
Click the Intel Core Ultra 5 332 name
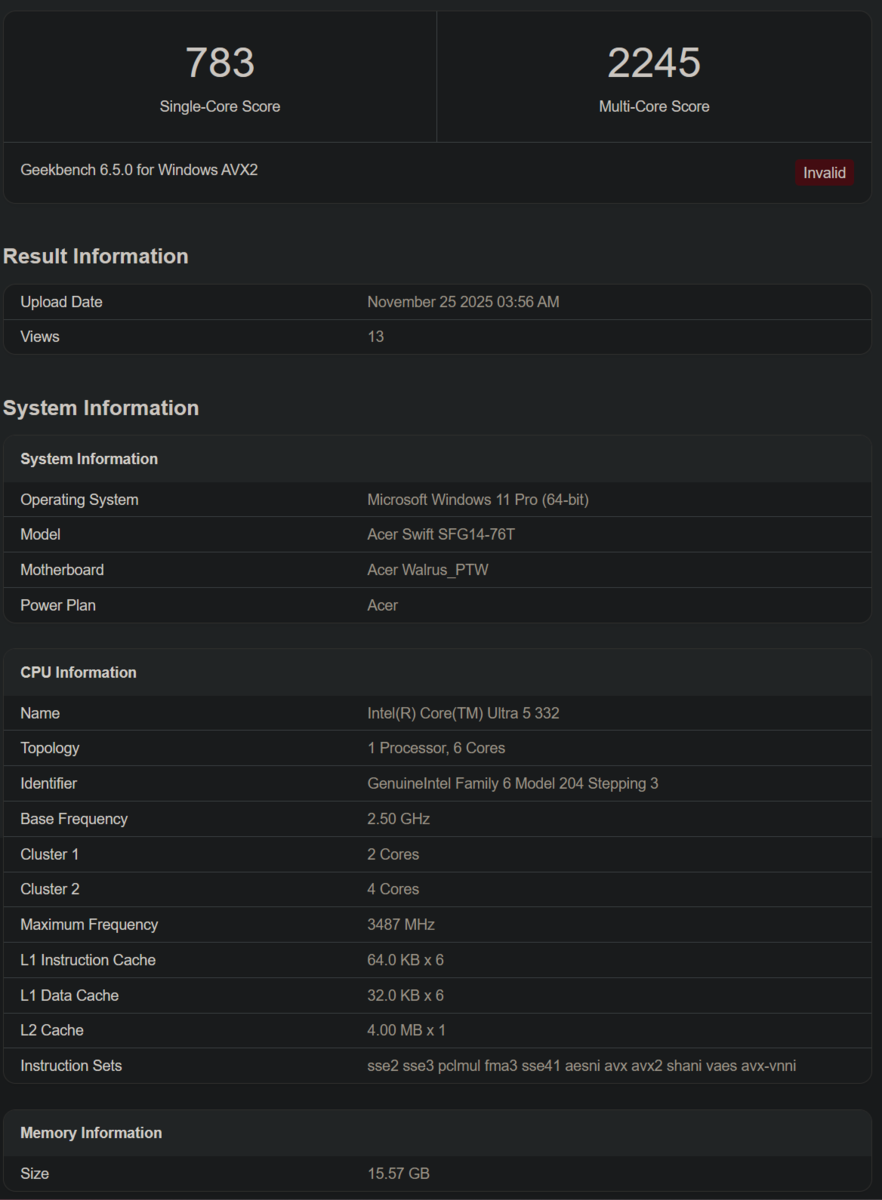(x=463, y=713)
